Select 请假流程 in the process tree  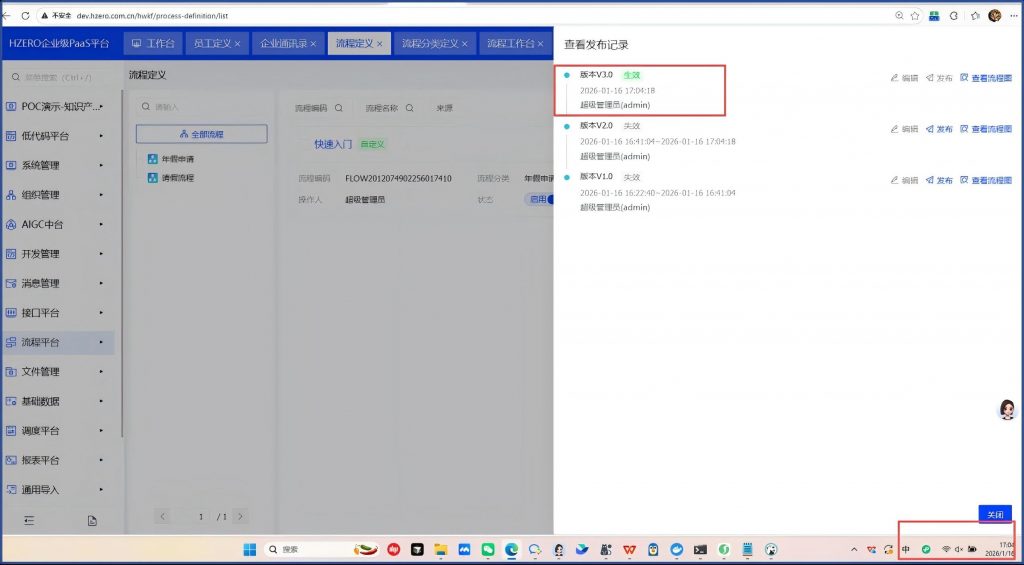(177, 178)
